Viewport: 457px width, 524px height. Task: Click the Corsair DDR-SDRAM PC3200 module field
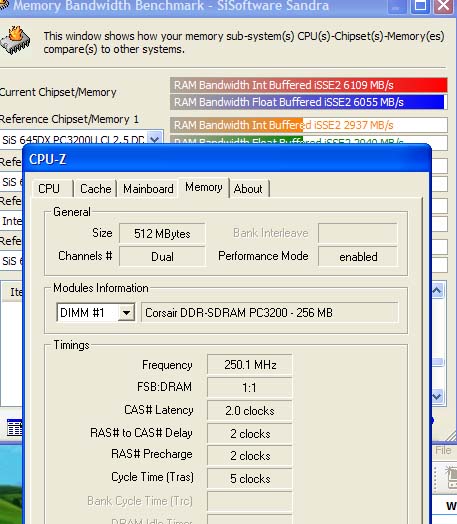click(x=270, y=312)
